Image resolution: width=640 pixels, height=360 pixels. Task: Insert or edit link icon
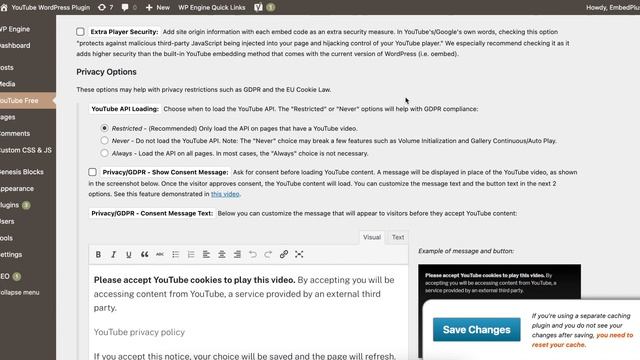pyautogui.click(x=284, y=254)
